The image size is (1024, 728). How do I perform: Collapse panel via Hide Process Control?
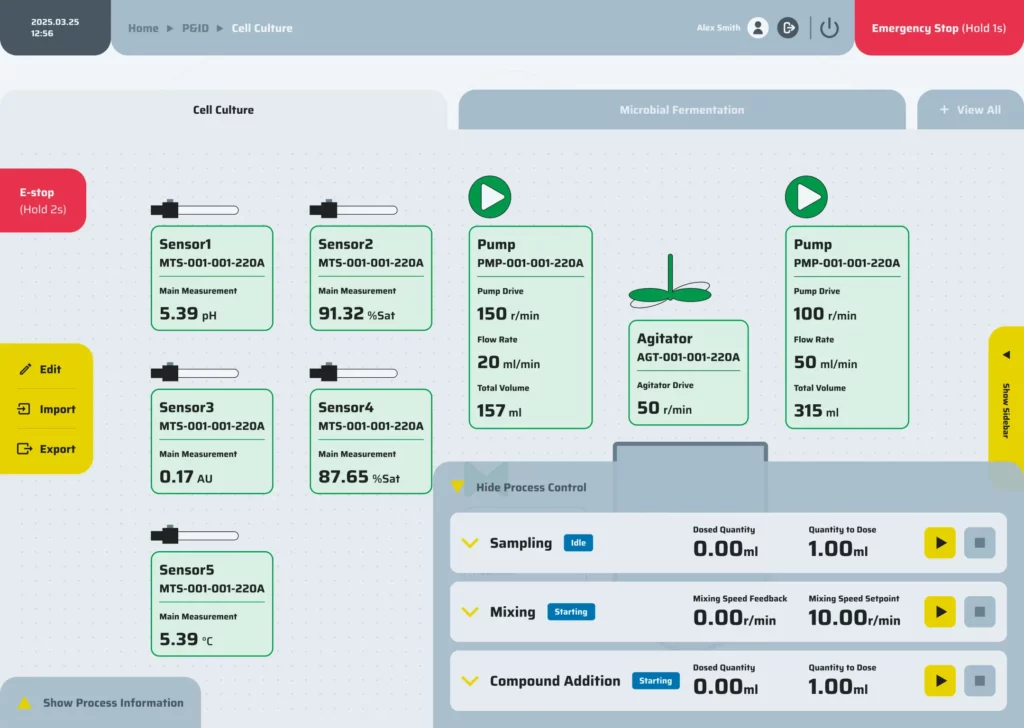(520, 487)
